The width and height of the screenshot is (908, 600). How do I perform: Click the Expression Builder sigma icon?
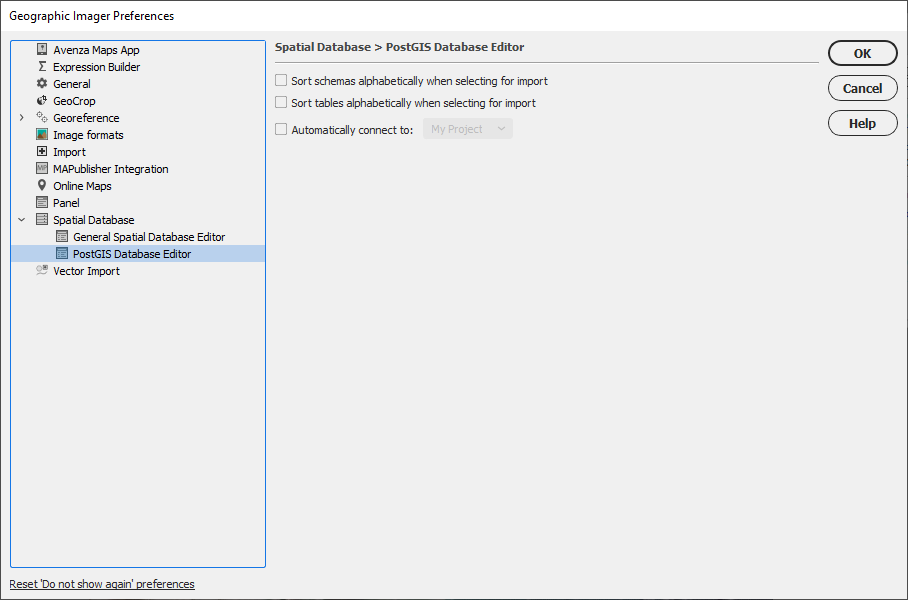42,67
